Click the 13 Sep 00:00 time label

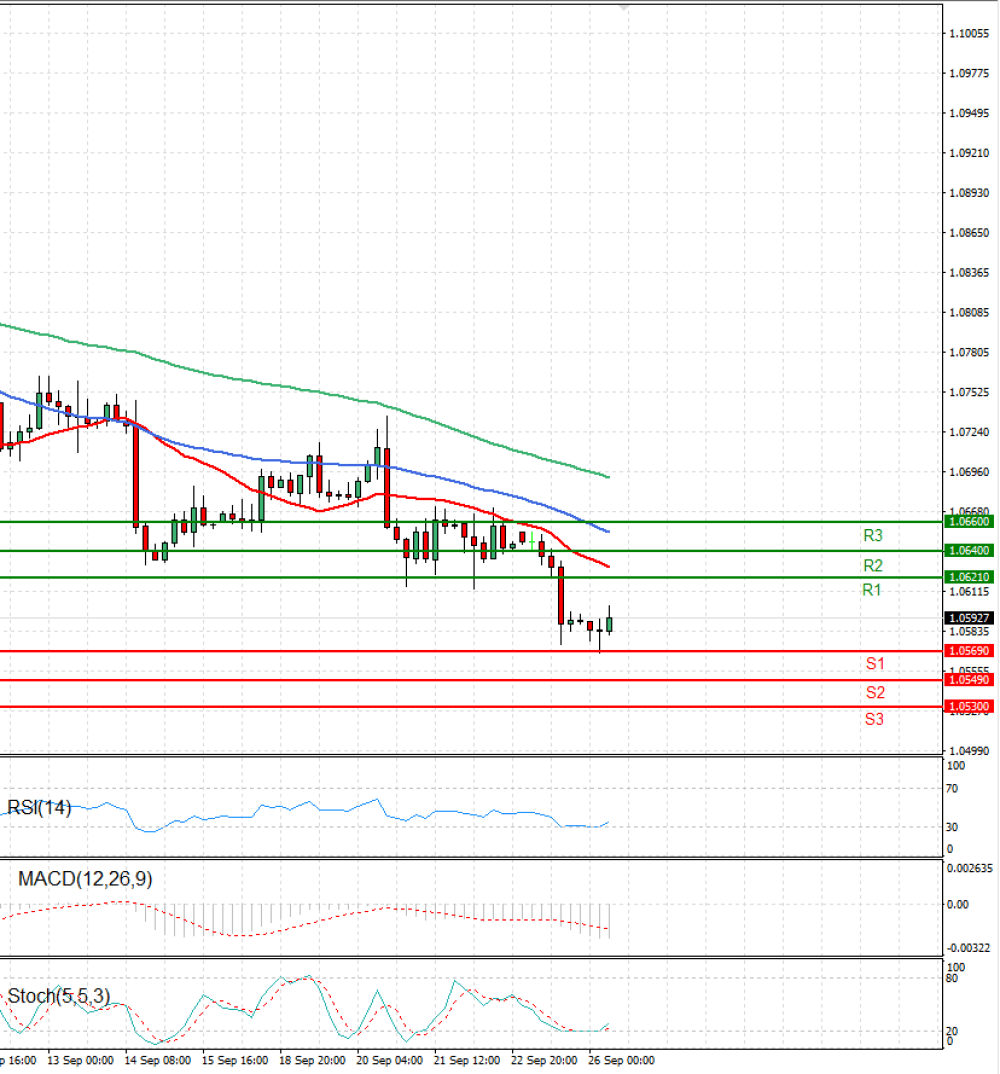(80, 1060)
